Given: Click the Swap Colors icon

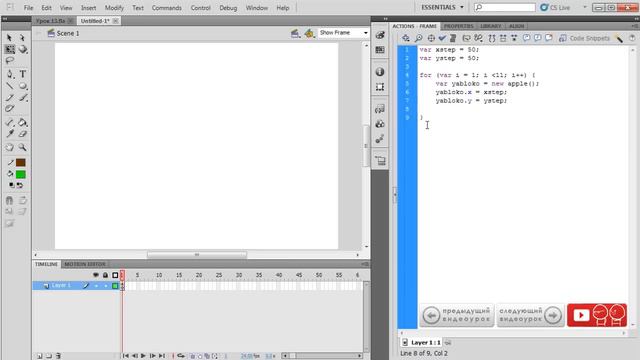Looking at the screenshot, I should (20, 185).
